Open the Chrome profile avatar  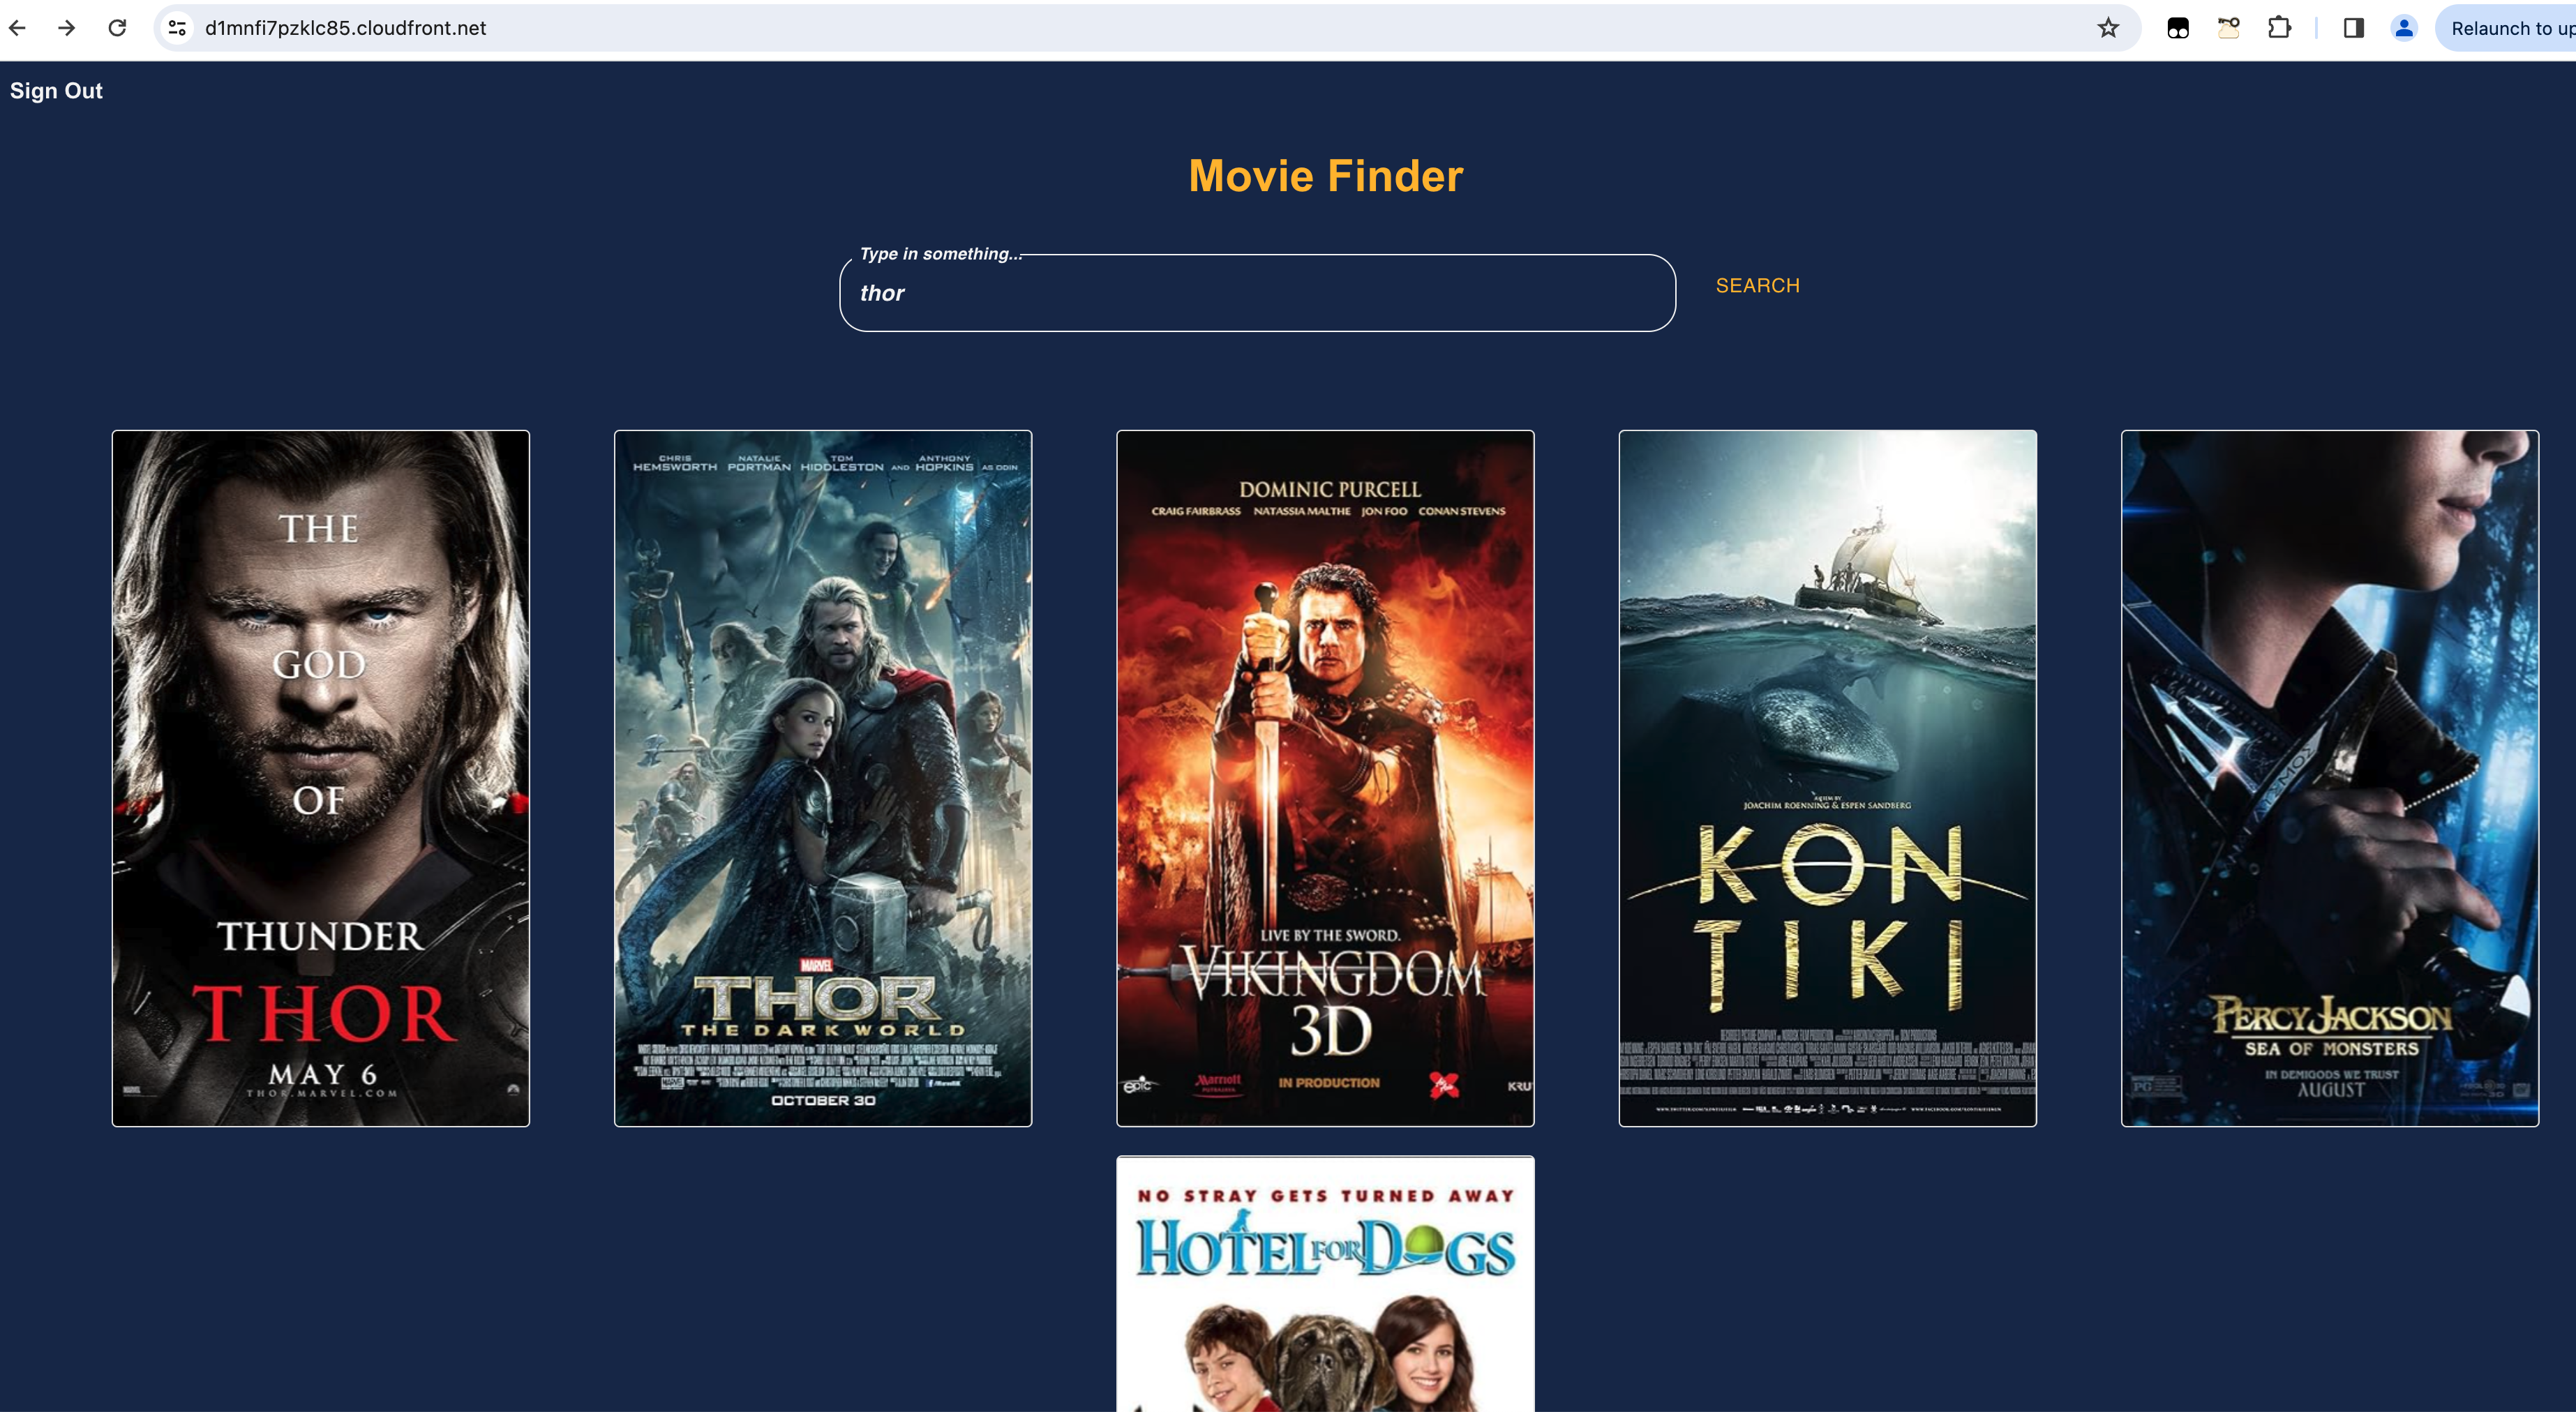(2404, 28)
